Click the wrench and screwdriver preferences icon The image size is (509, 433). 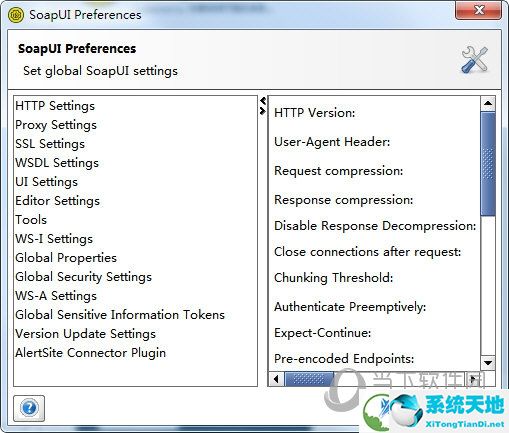(x=475, y=60)
